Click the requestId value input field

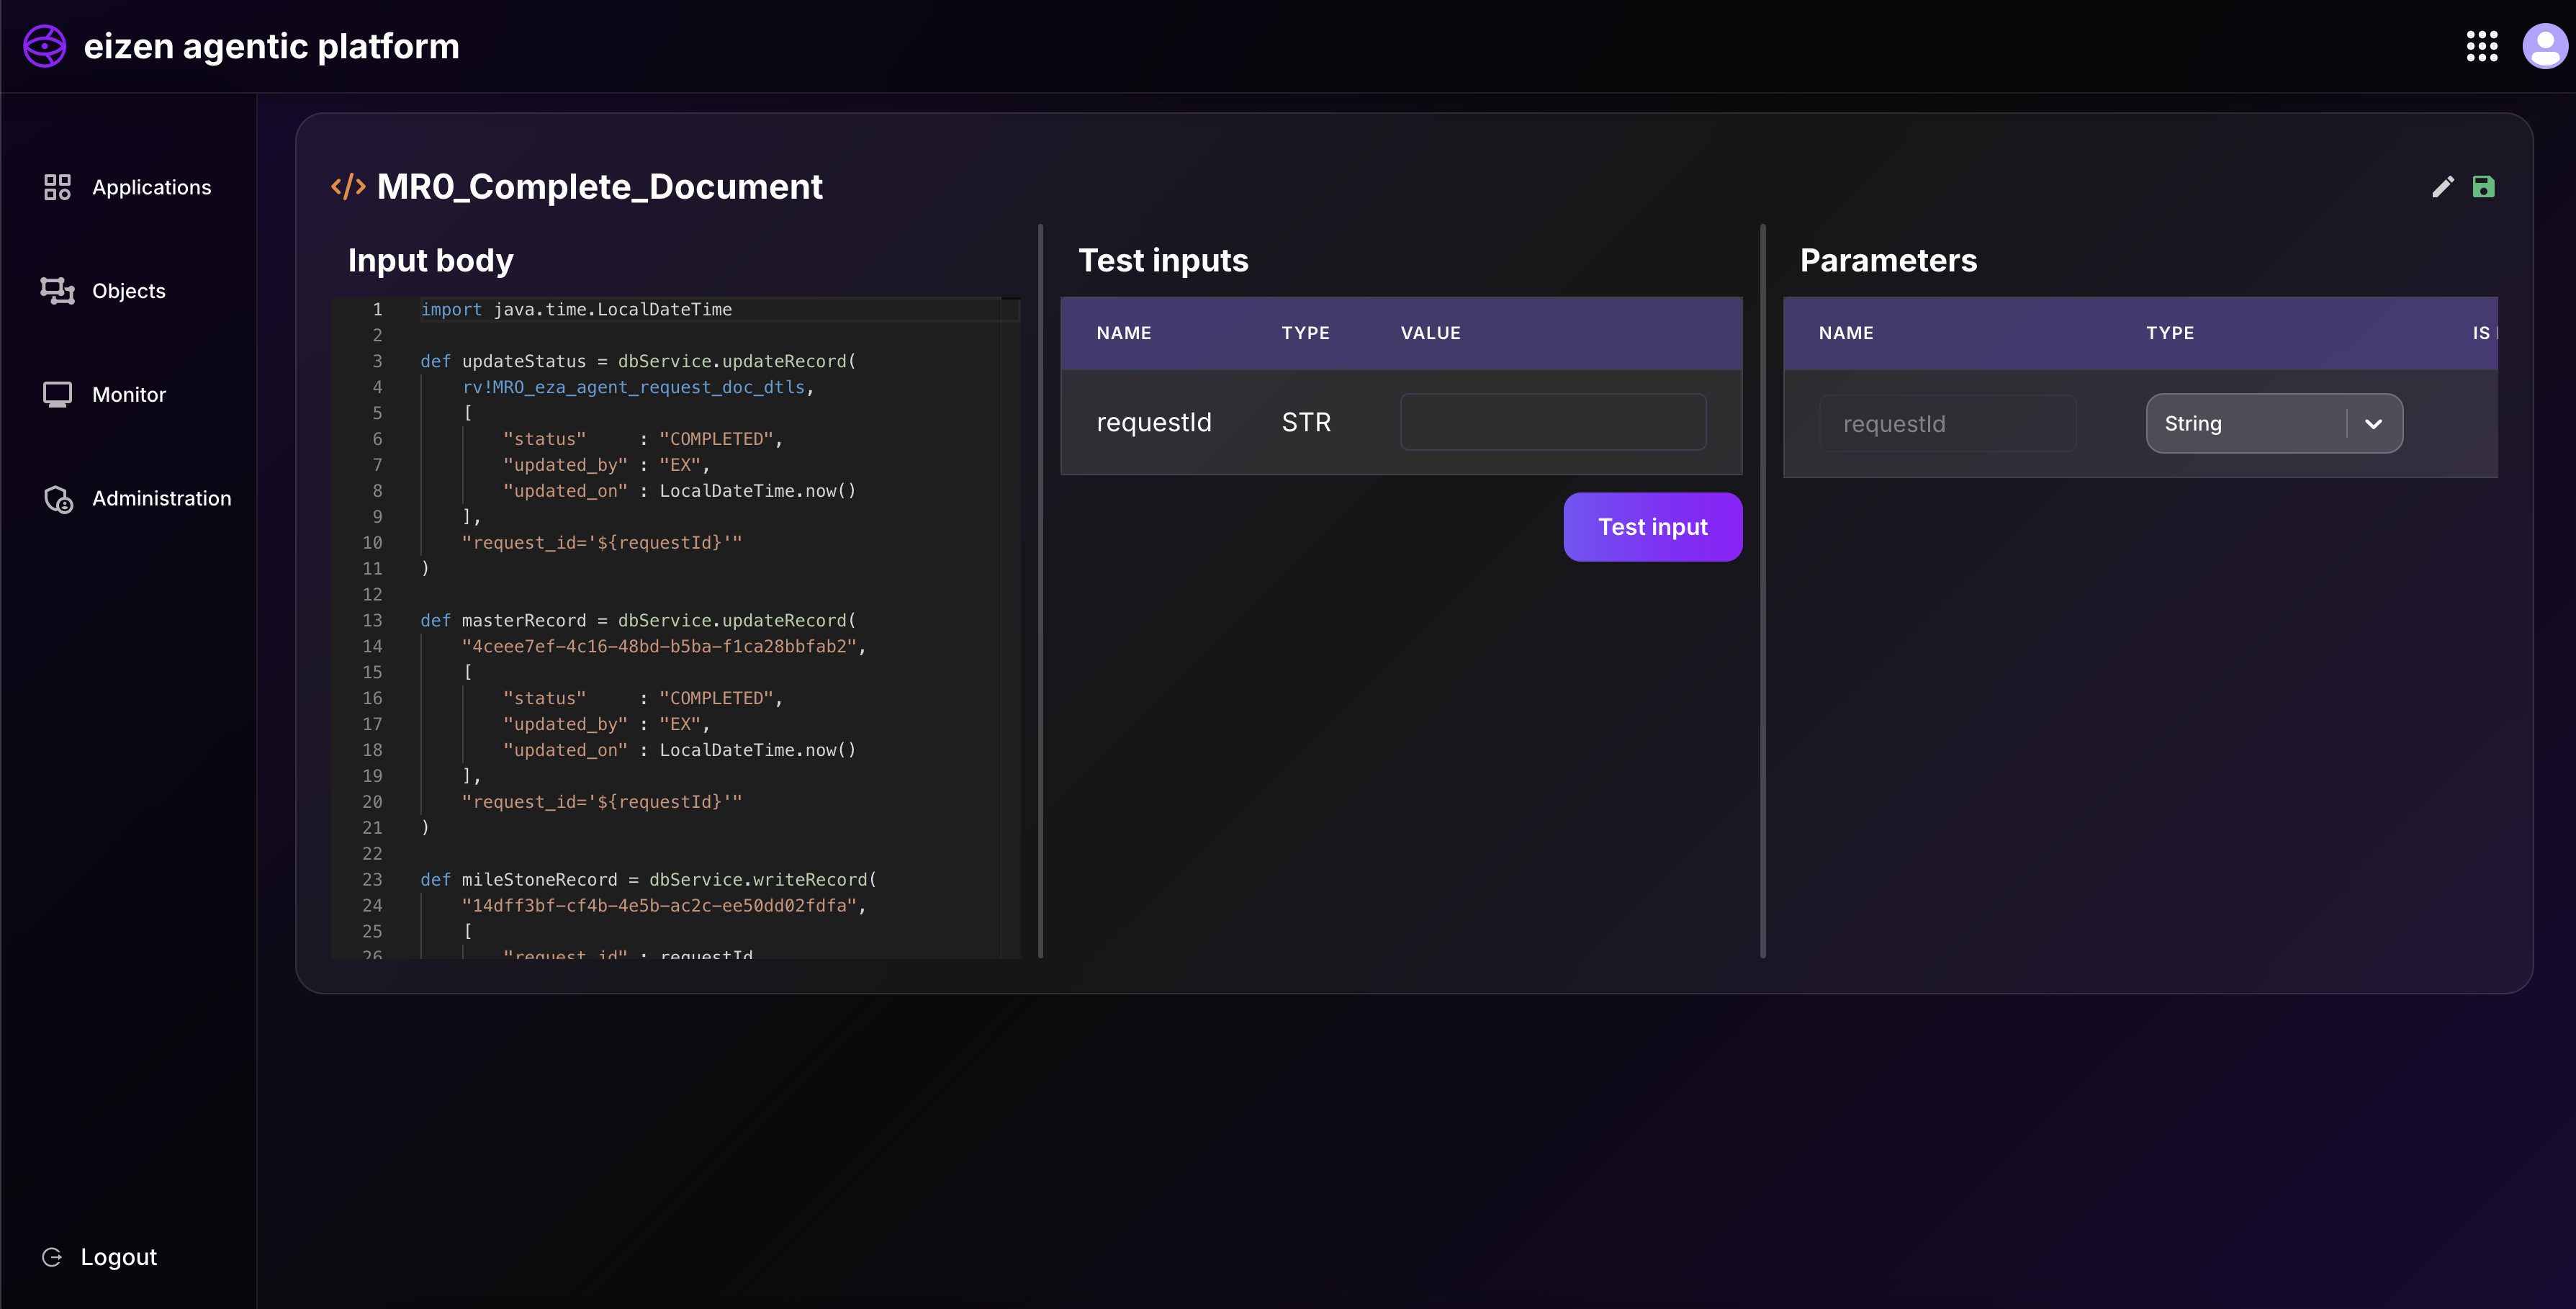1552,422
